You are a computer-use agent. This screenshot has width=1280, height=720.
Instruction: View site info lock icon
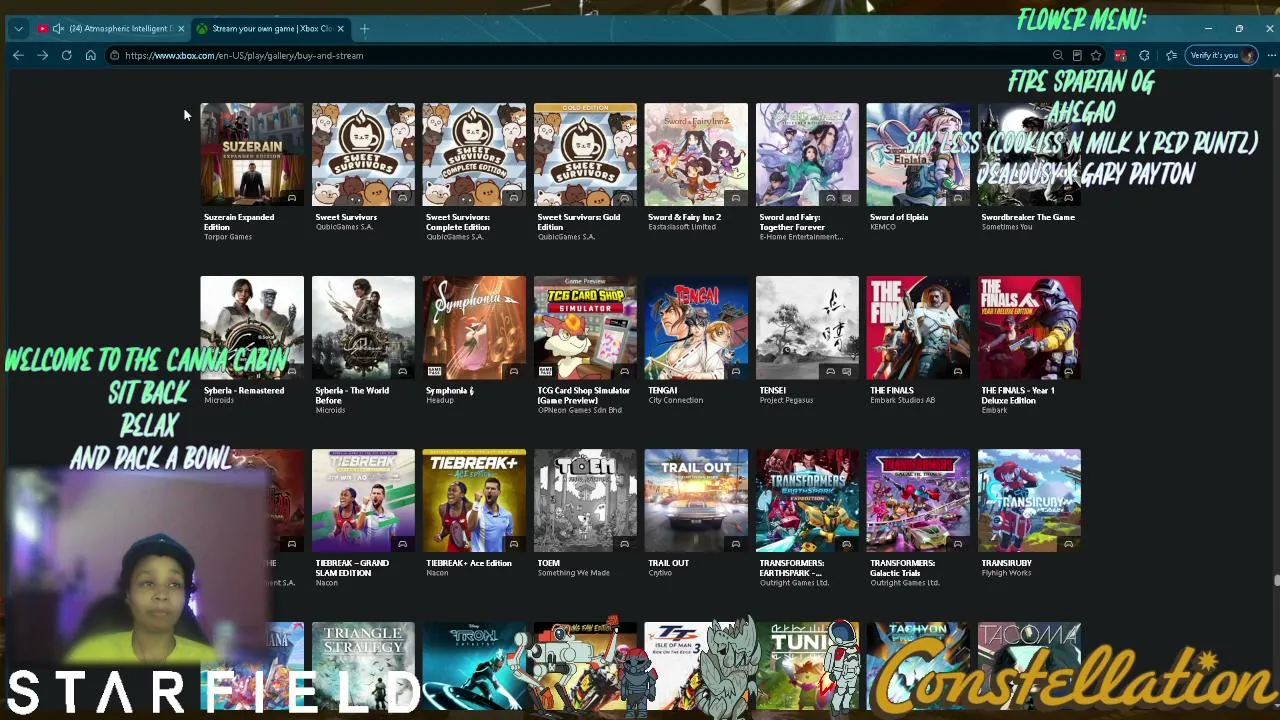point(115,56)
